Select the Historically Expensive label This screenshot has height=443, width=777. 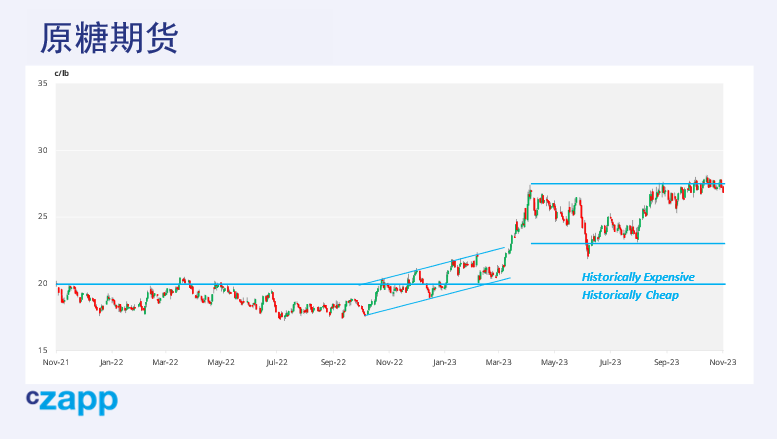pos(638,277)
